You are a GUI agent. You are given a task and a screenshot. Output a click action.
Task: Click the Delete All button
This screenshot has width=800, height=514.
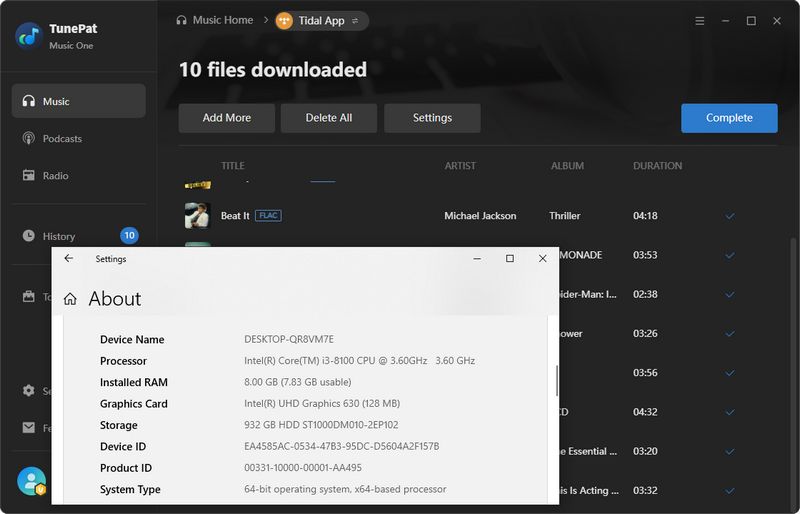tap(329, 118)
